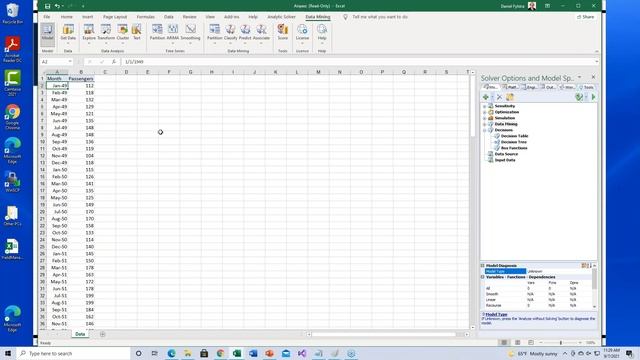Click the green checkmark analyze icon in task pane
The width and height of the screenshot is (640, 360).
click(578, 97)
